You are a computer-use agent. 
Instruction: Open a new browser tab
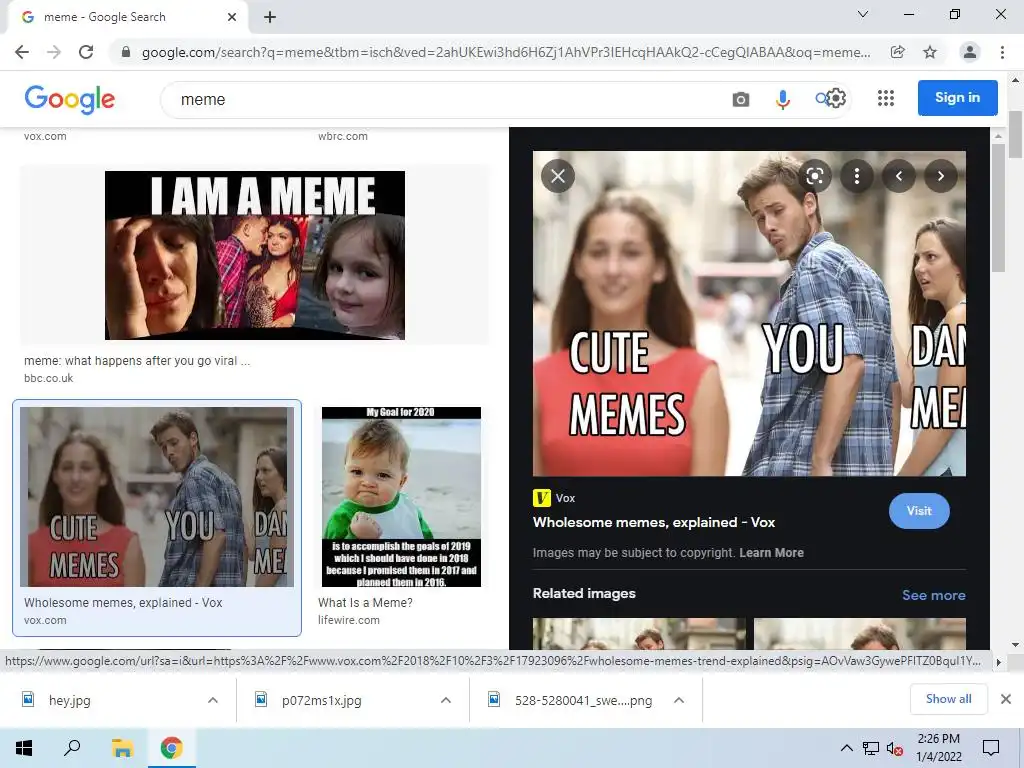270,17
